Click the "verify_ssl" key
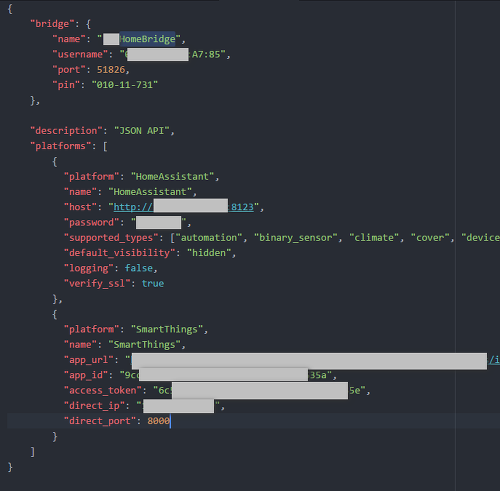The height and width of the screenshot is (491, 500). click(97, 284)
